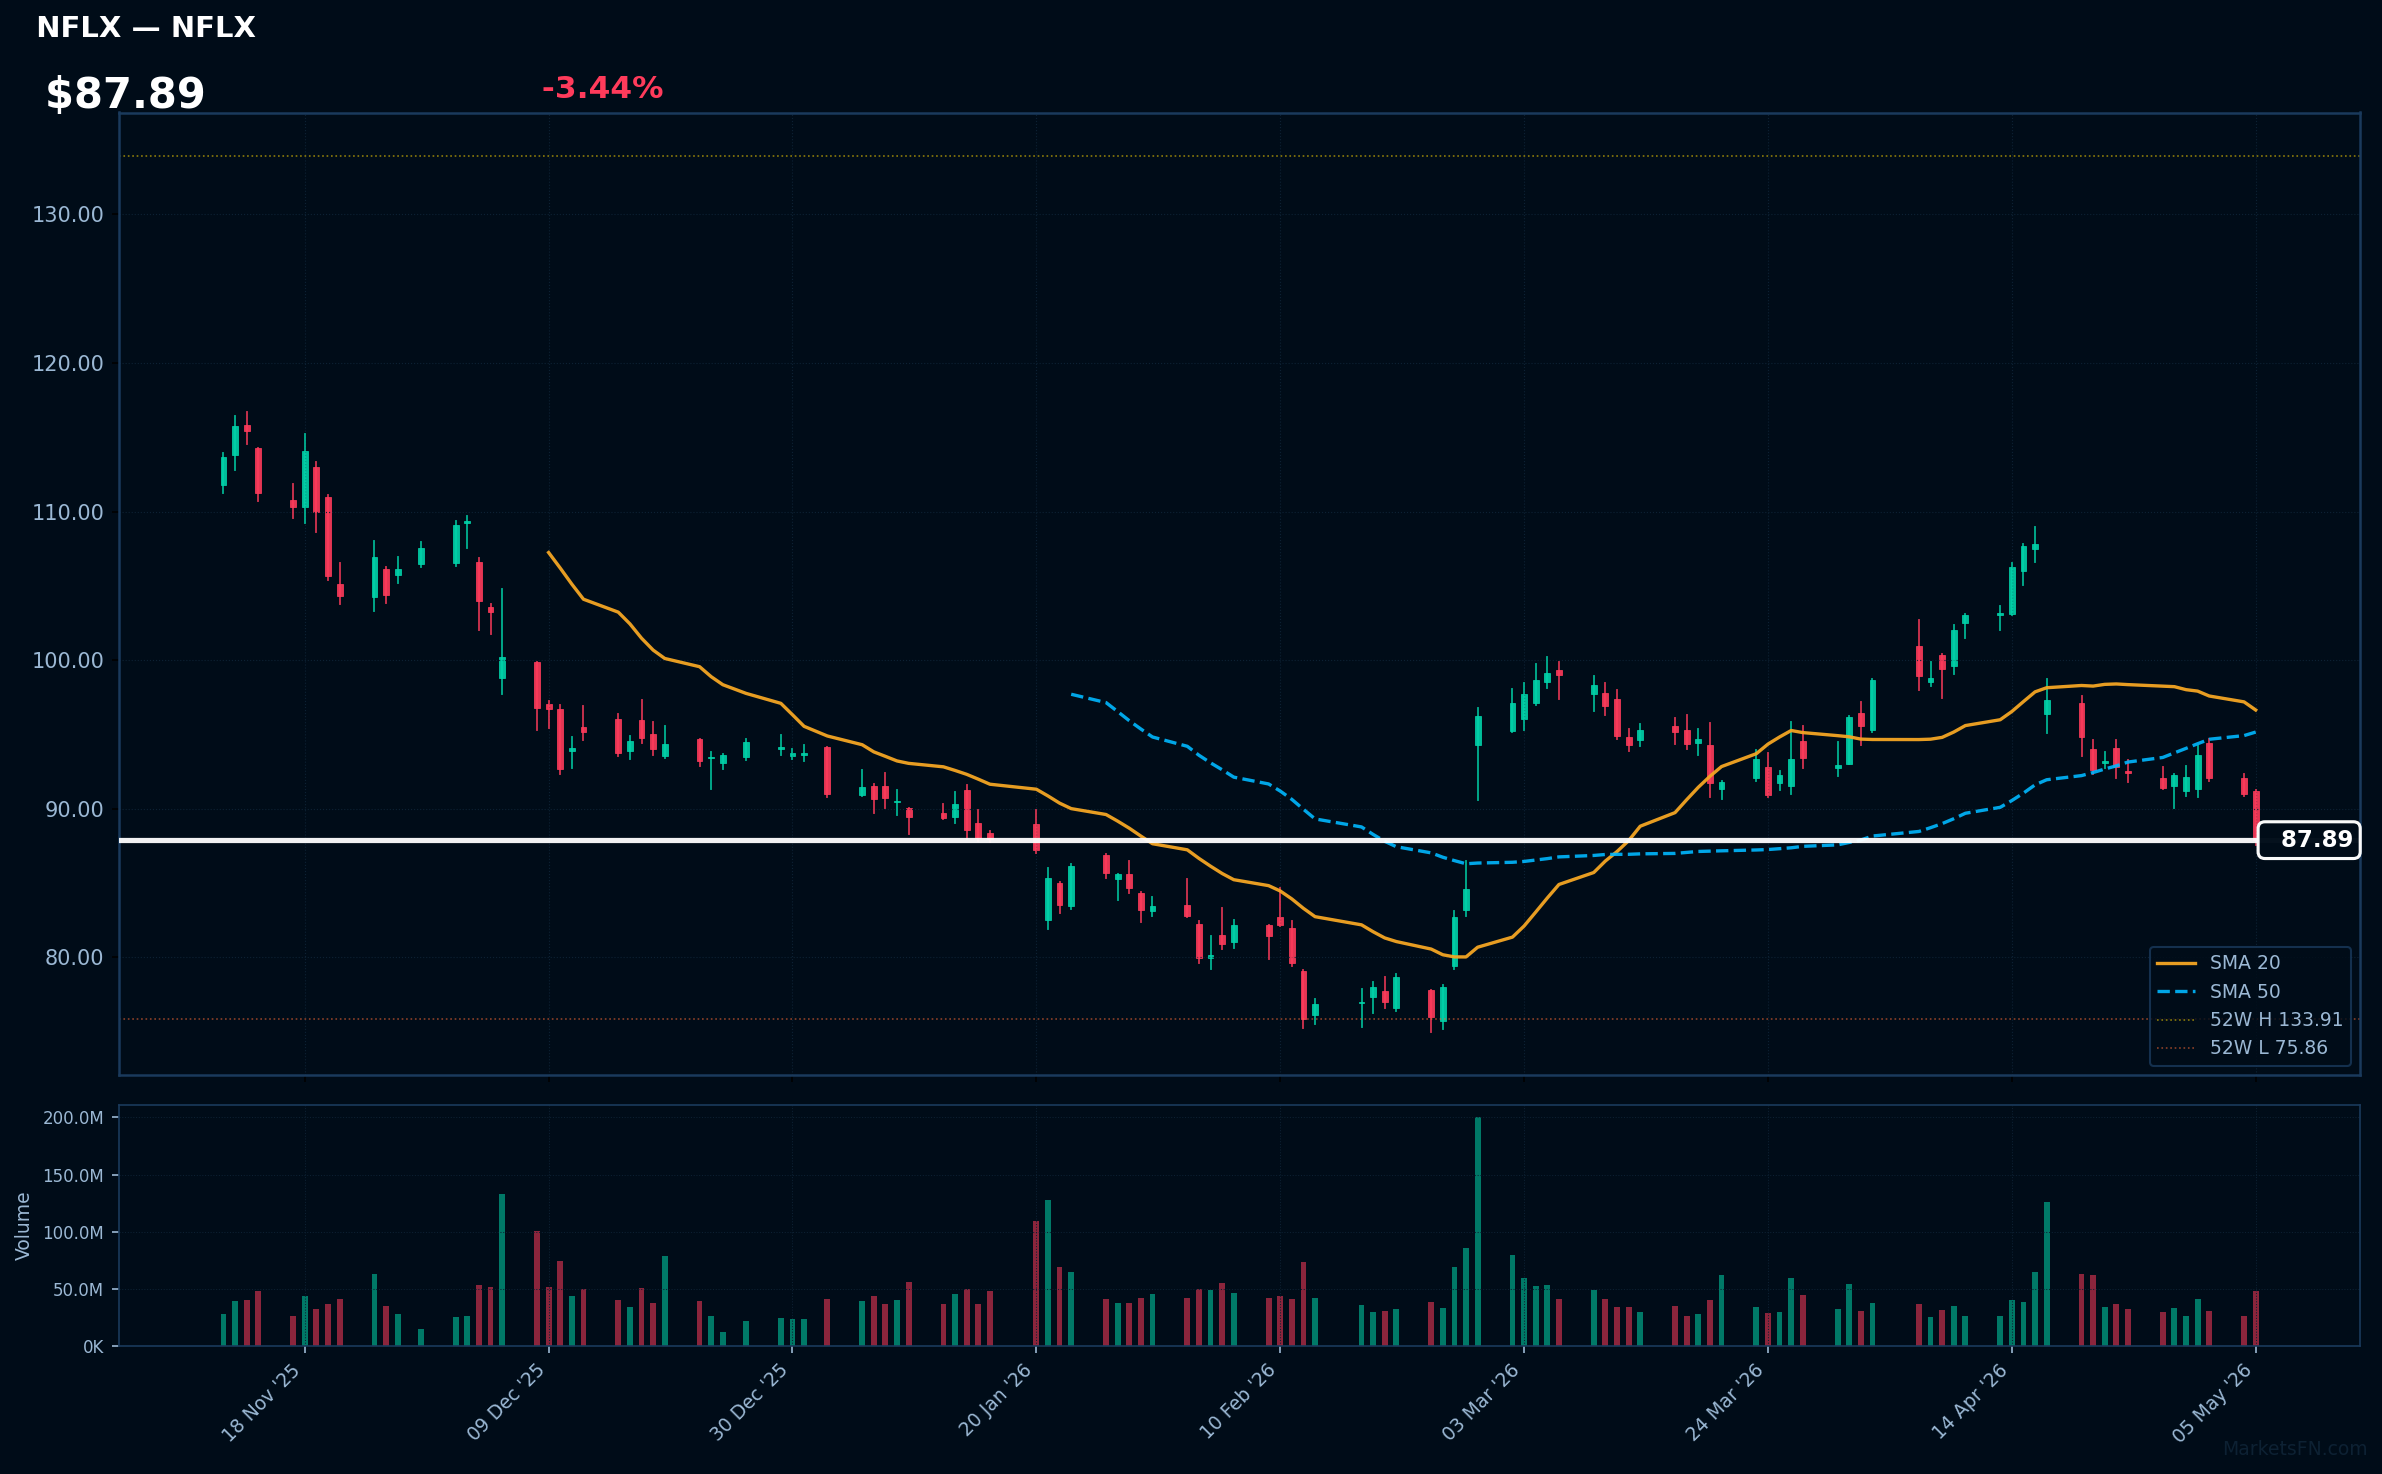
Task: Click the 10 Feb '26 date label
Action: coord(1237,1402)
